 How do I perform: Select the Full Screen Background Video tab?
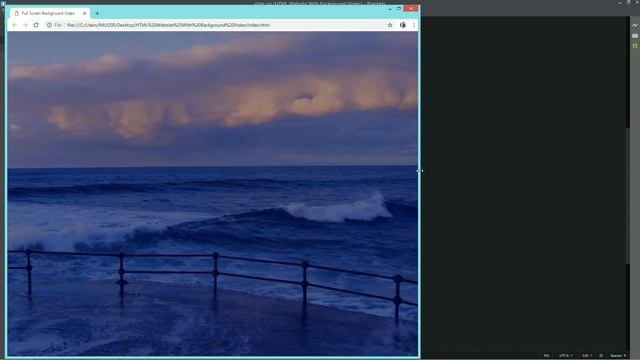(50, 13)
